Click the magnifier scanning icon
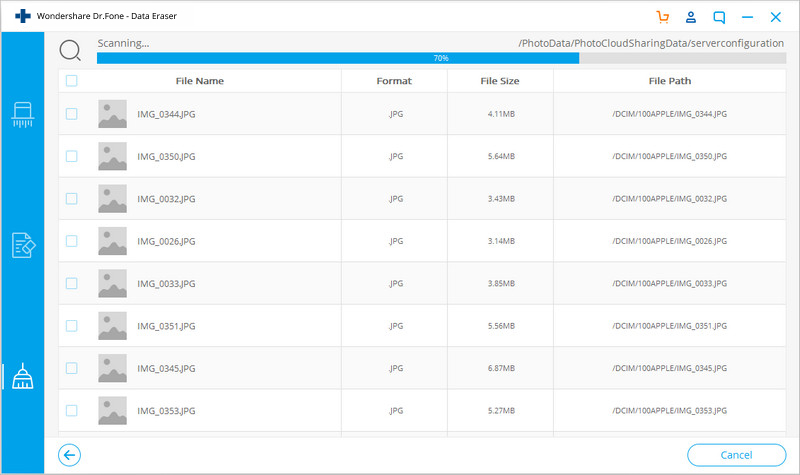The image size is (800, 475). [x=70, y=51]
